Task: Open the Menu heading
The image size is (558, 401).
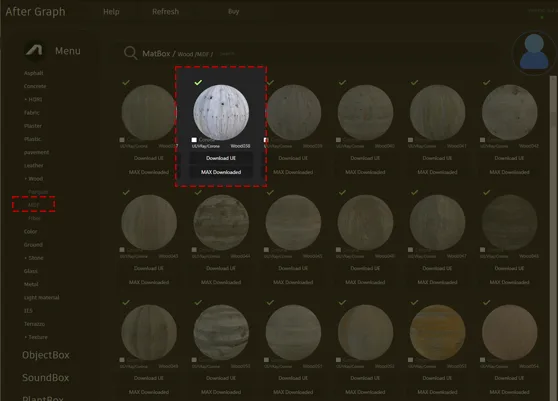Action: [68, 51]
